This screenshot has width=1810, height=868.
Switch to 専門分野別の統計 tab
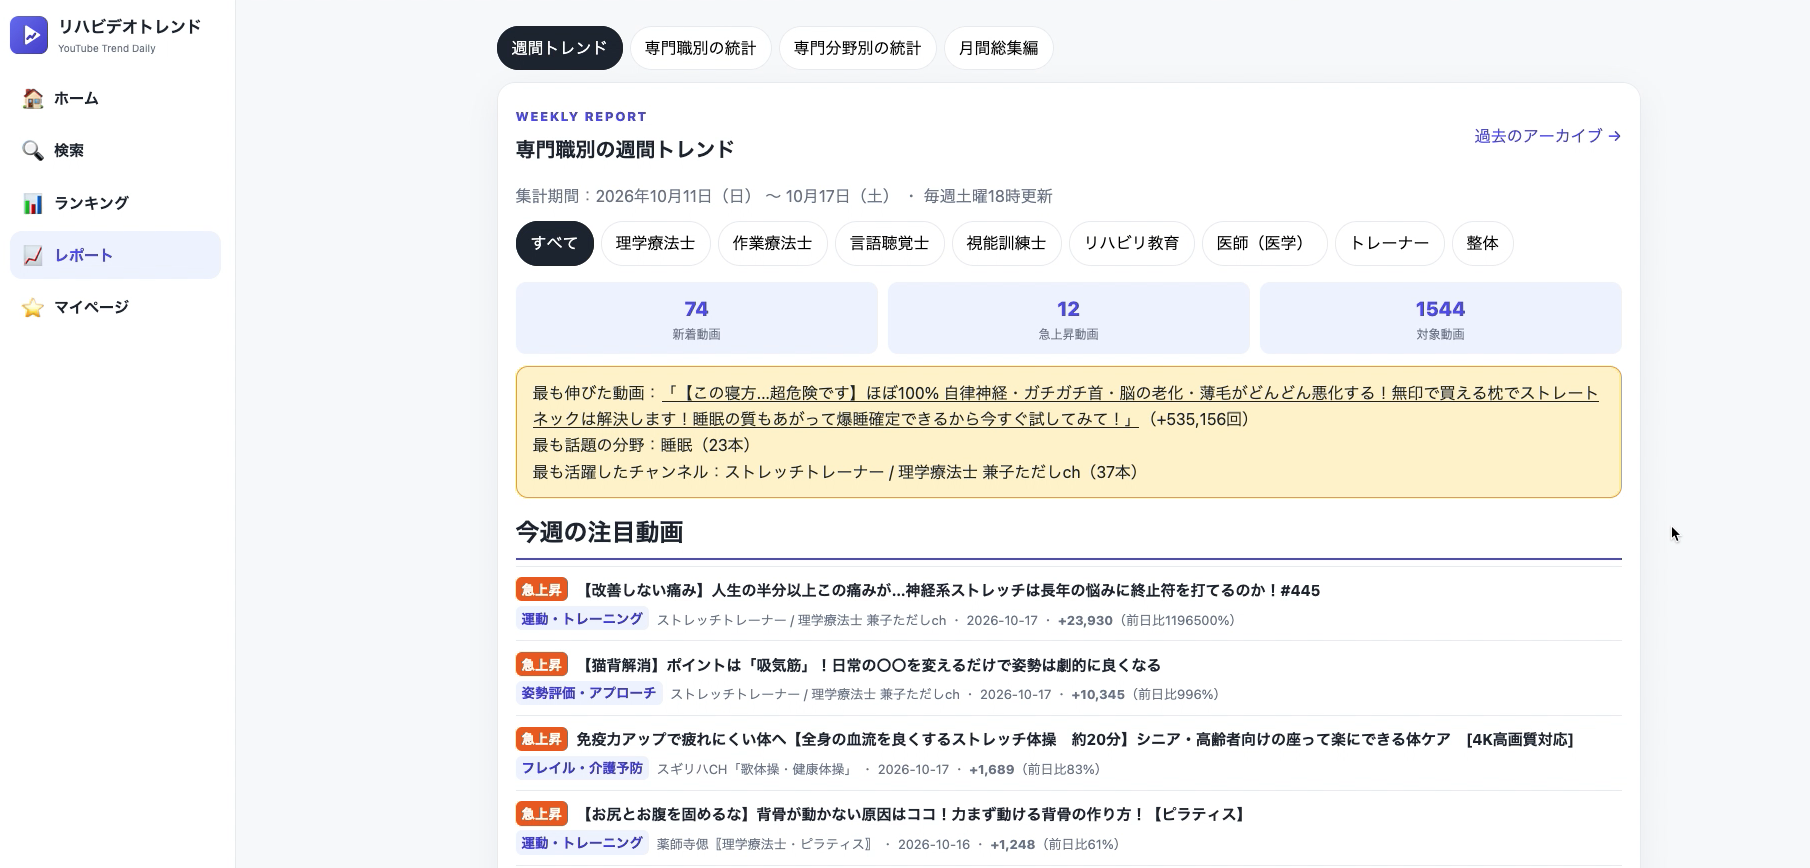click(x=858, y=48)
